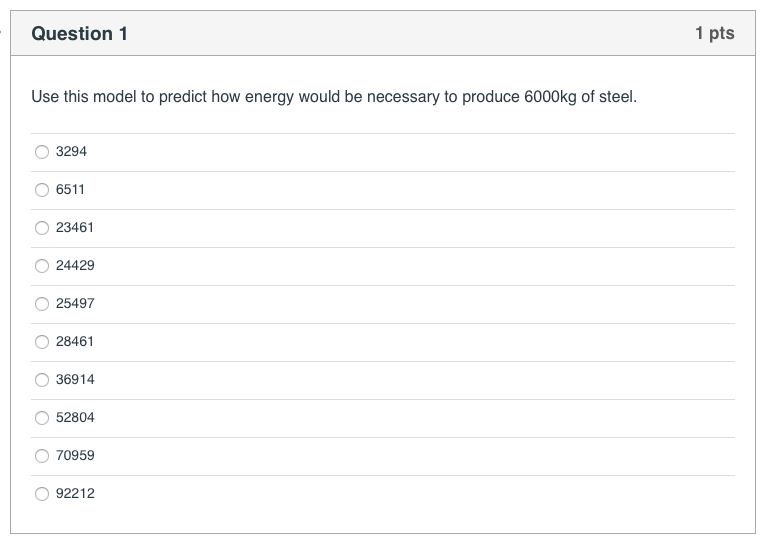The width and height of the screenshot is (765, 546).
Task: Click the answer text label "36914"
Action: click(x=75, y=380)
